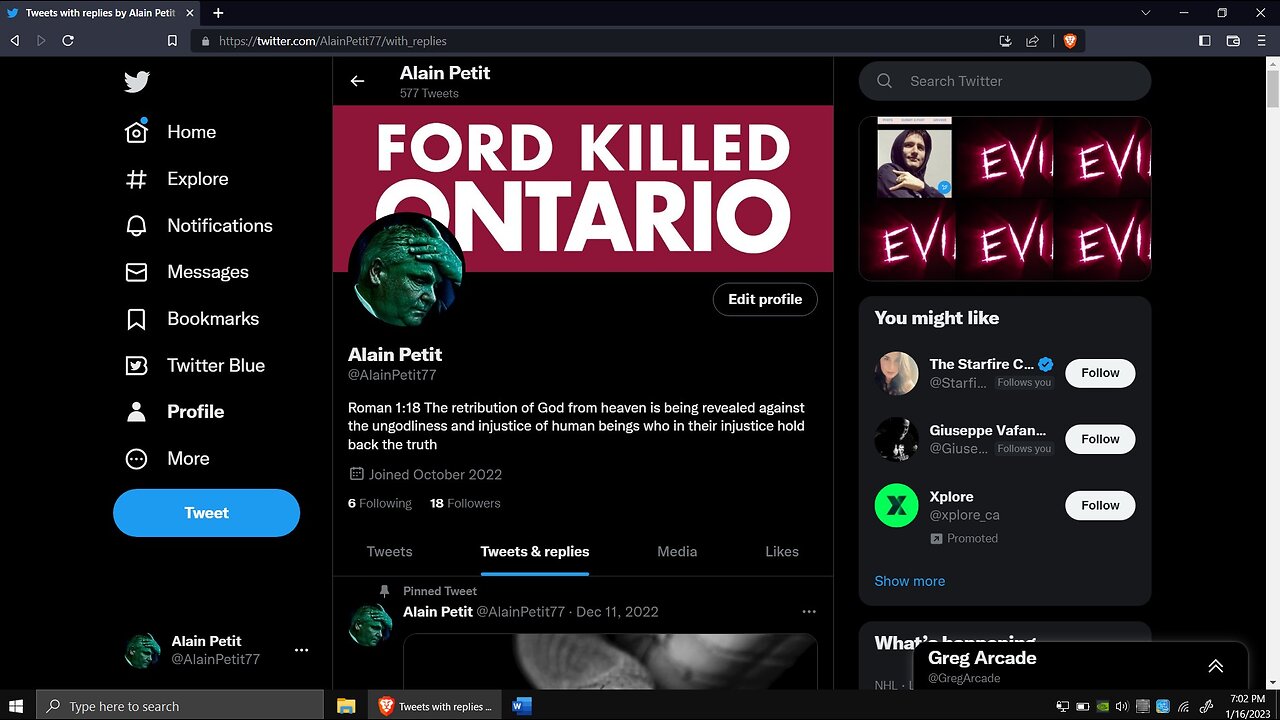Open the hooded person media thumbnail
Viewport: 1280px width, 720px height.
915,157
